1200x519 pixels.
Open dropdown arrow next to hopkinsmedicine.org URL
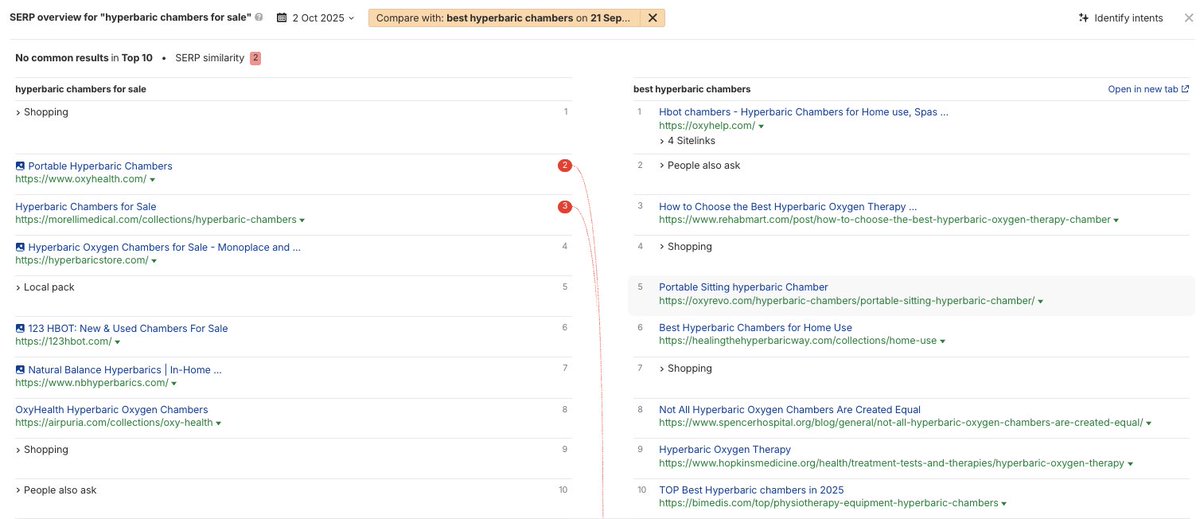tap(1132, 464)
